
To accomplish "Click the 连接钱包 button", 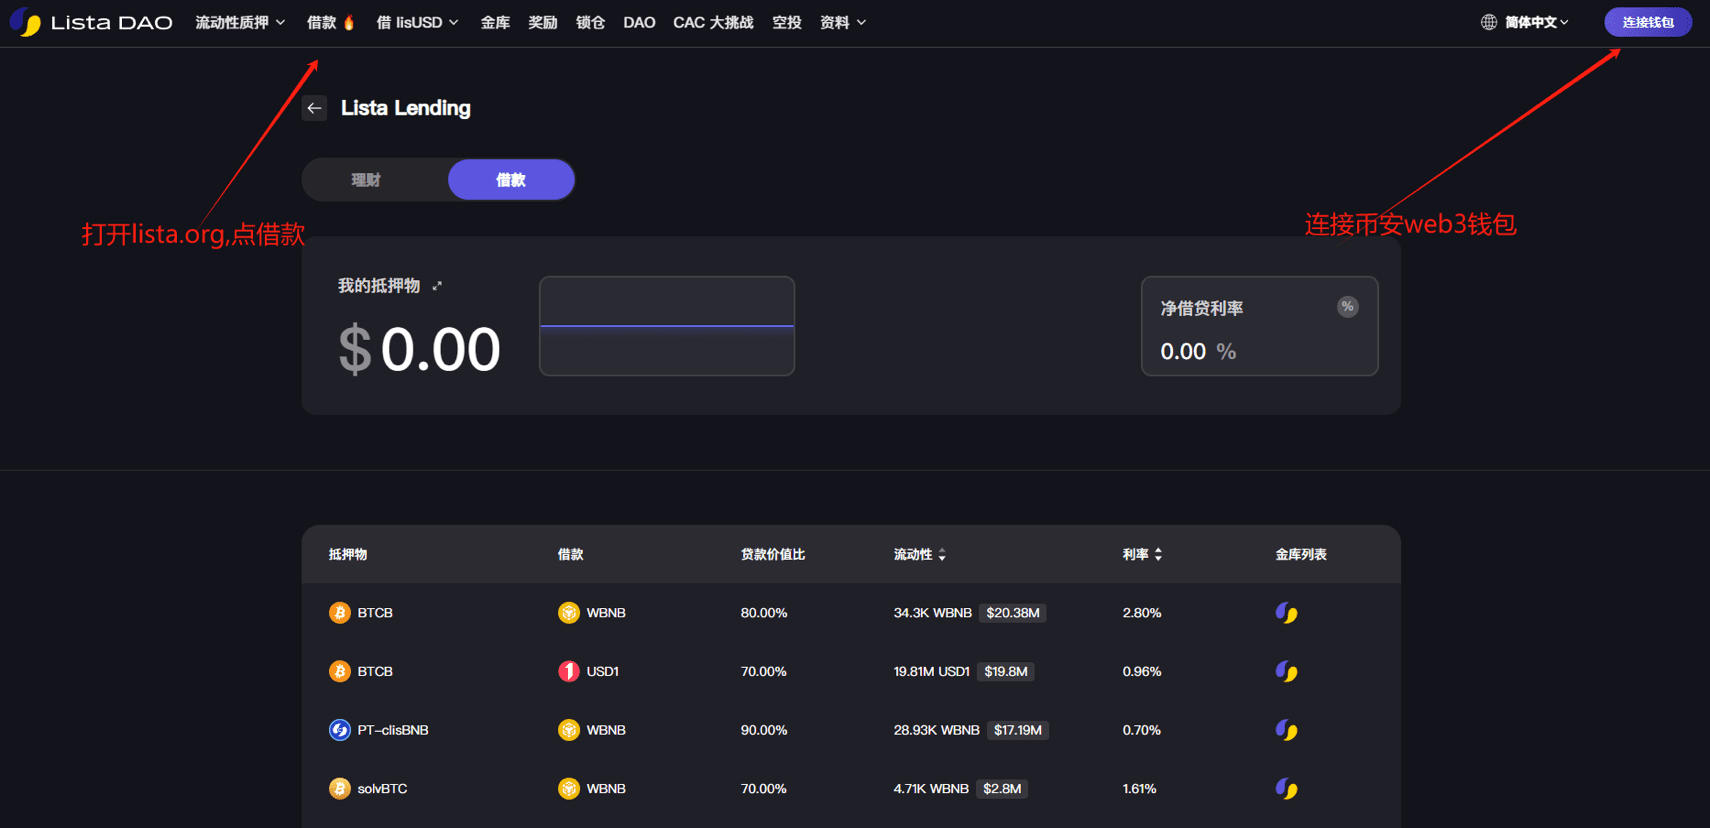I will [1648, 22].
